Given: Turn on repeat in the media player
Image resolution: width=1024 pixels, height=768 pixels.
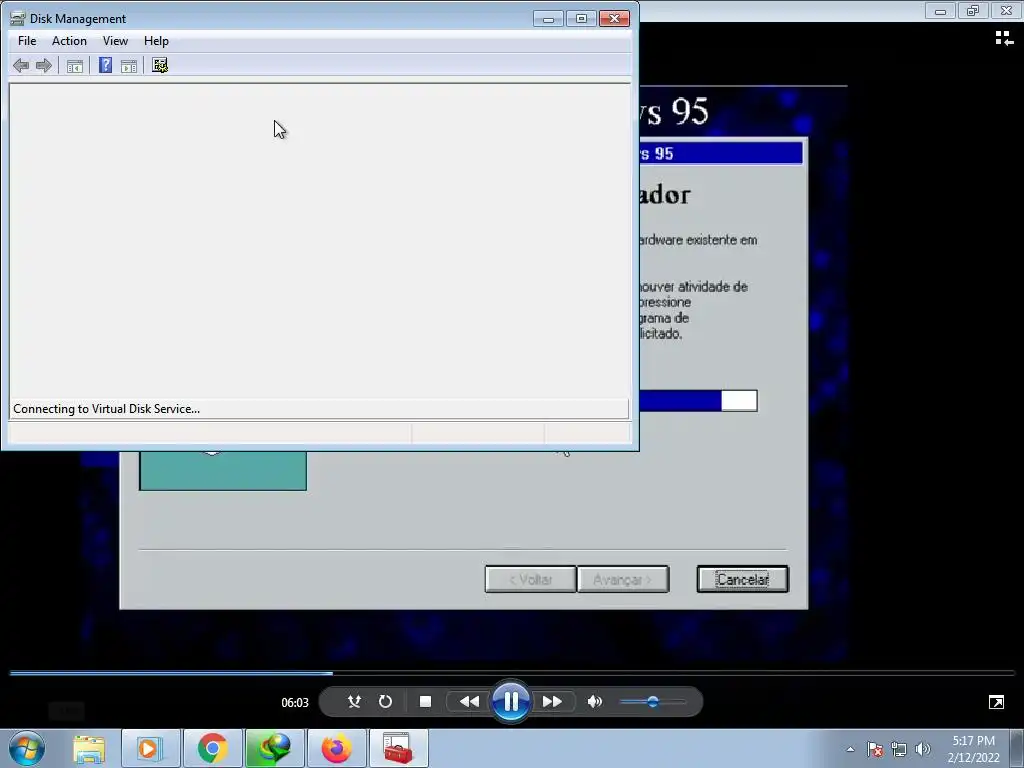Looking at the screenshot, I should tap(385, 701).
